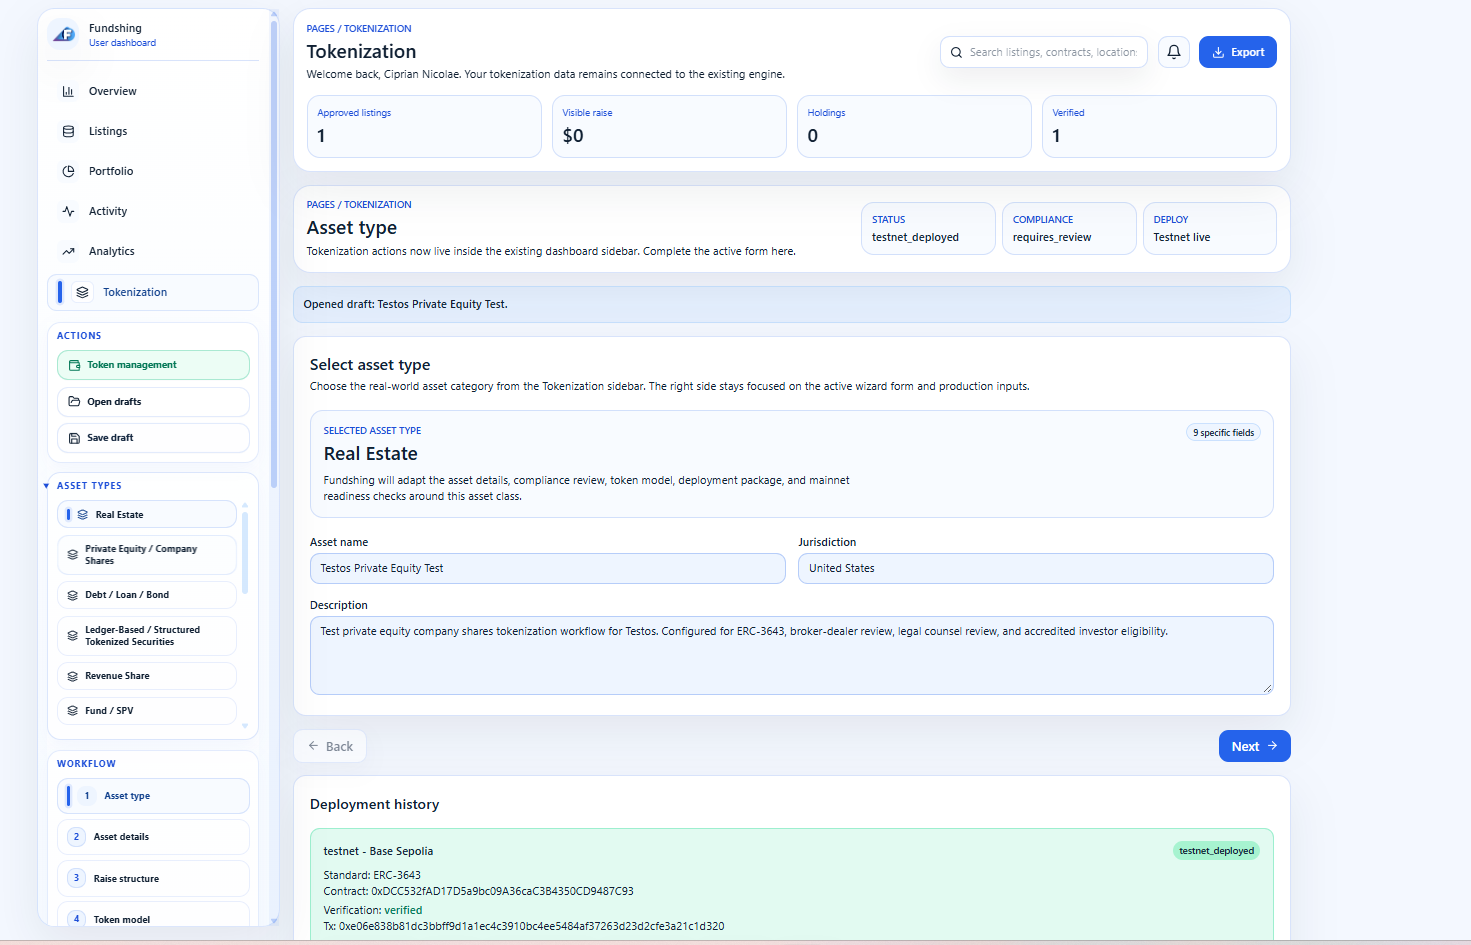Click the contract address starting 0xDCC532

pyautogui.click(x=502, y=891)
